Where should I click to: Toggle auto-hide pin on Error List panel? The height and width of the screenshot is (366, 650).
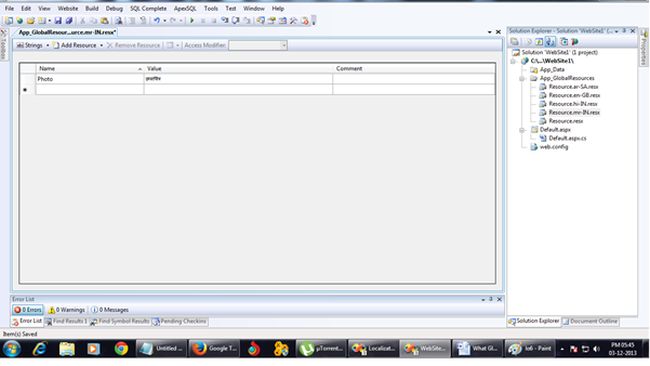pyautogui.click(x=491, y=299)
